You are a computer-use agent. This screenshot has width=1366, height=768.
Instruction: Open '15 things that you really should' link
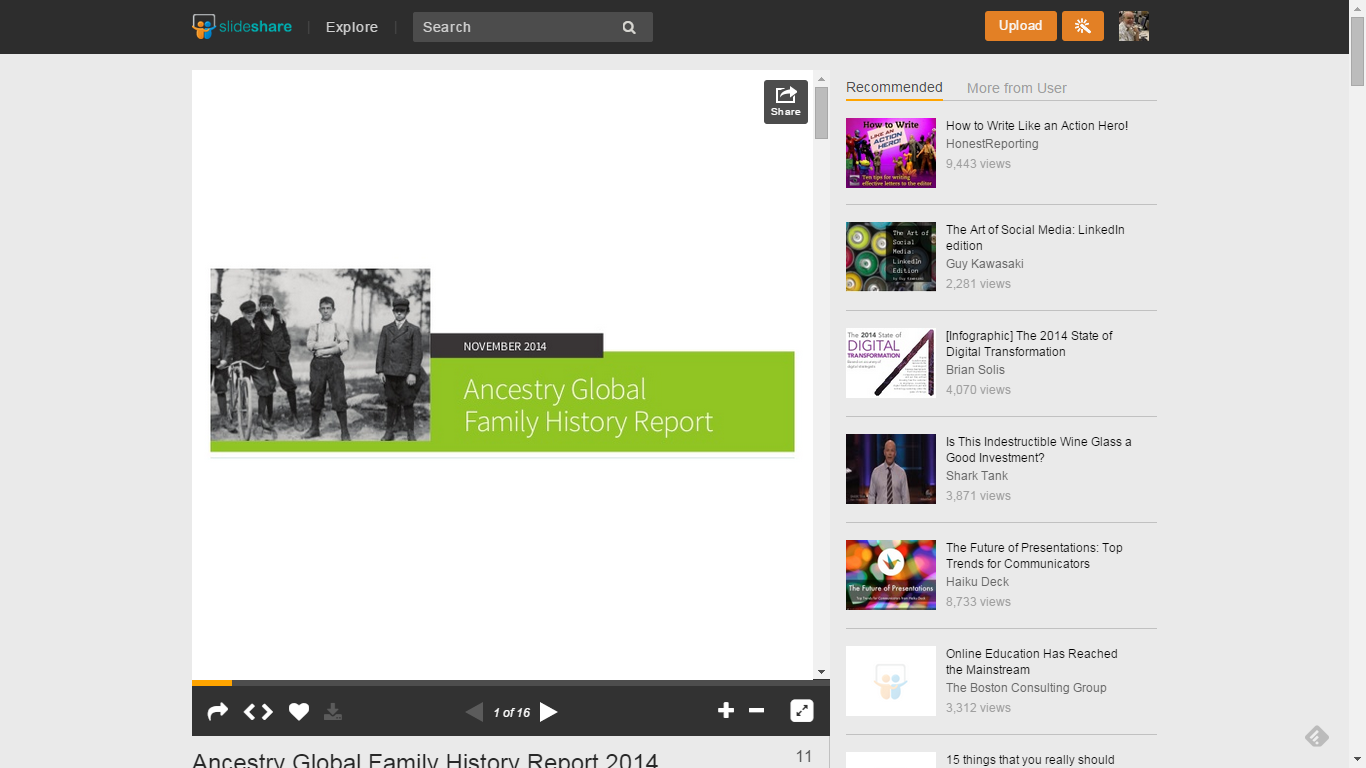1030,760
